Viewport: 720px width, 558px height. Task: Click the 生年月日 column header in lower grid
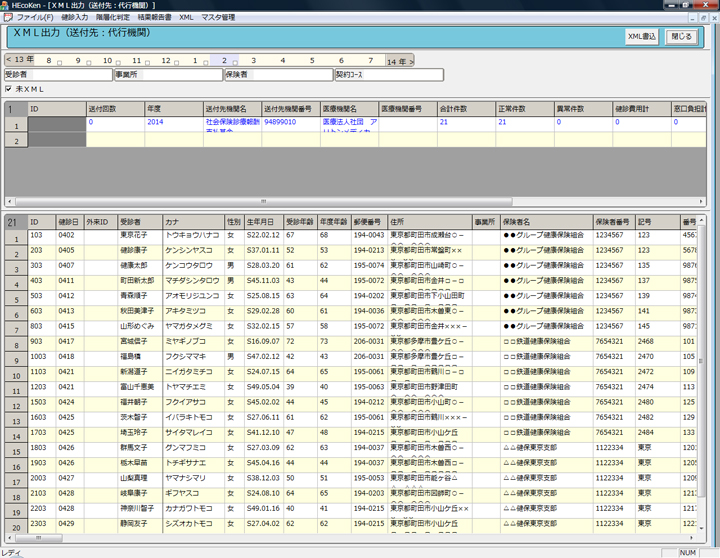[263, 221]
